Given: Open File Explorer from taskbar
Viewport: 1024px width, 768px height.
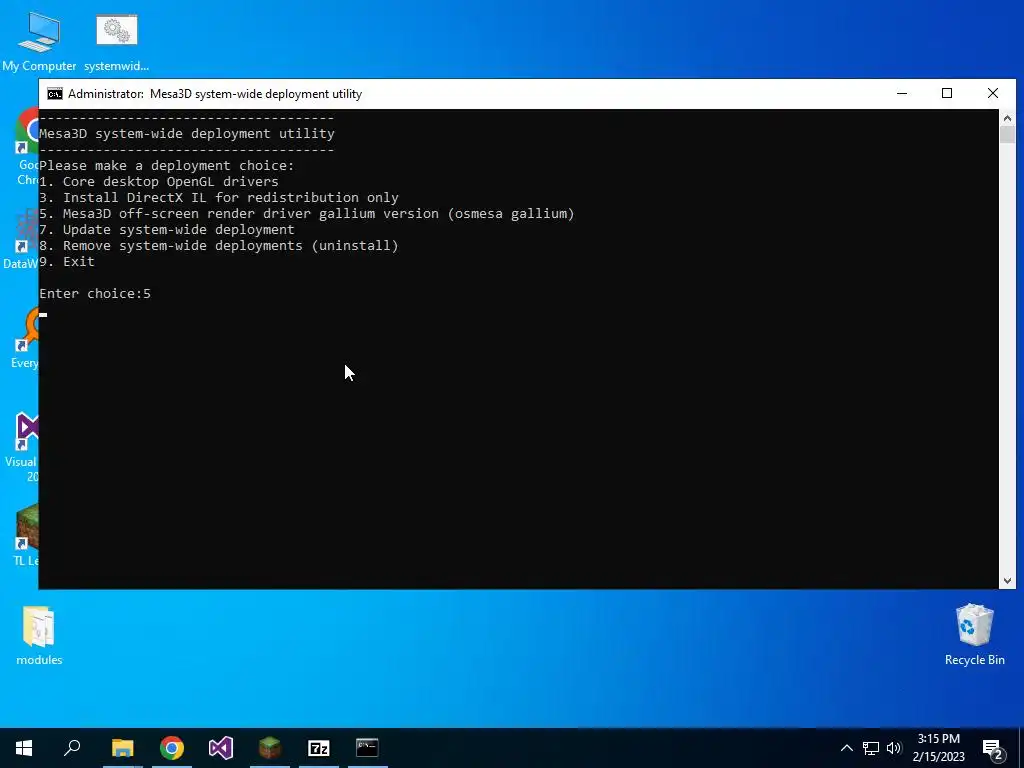Looking at the screenshot, I should click(x=122, y=748).
